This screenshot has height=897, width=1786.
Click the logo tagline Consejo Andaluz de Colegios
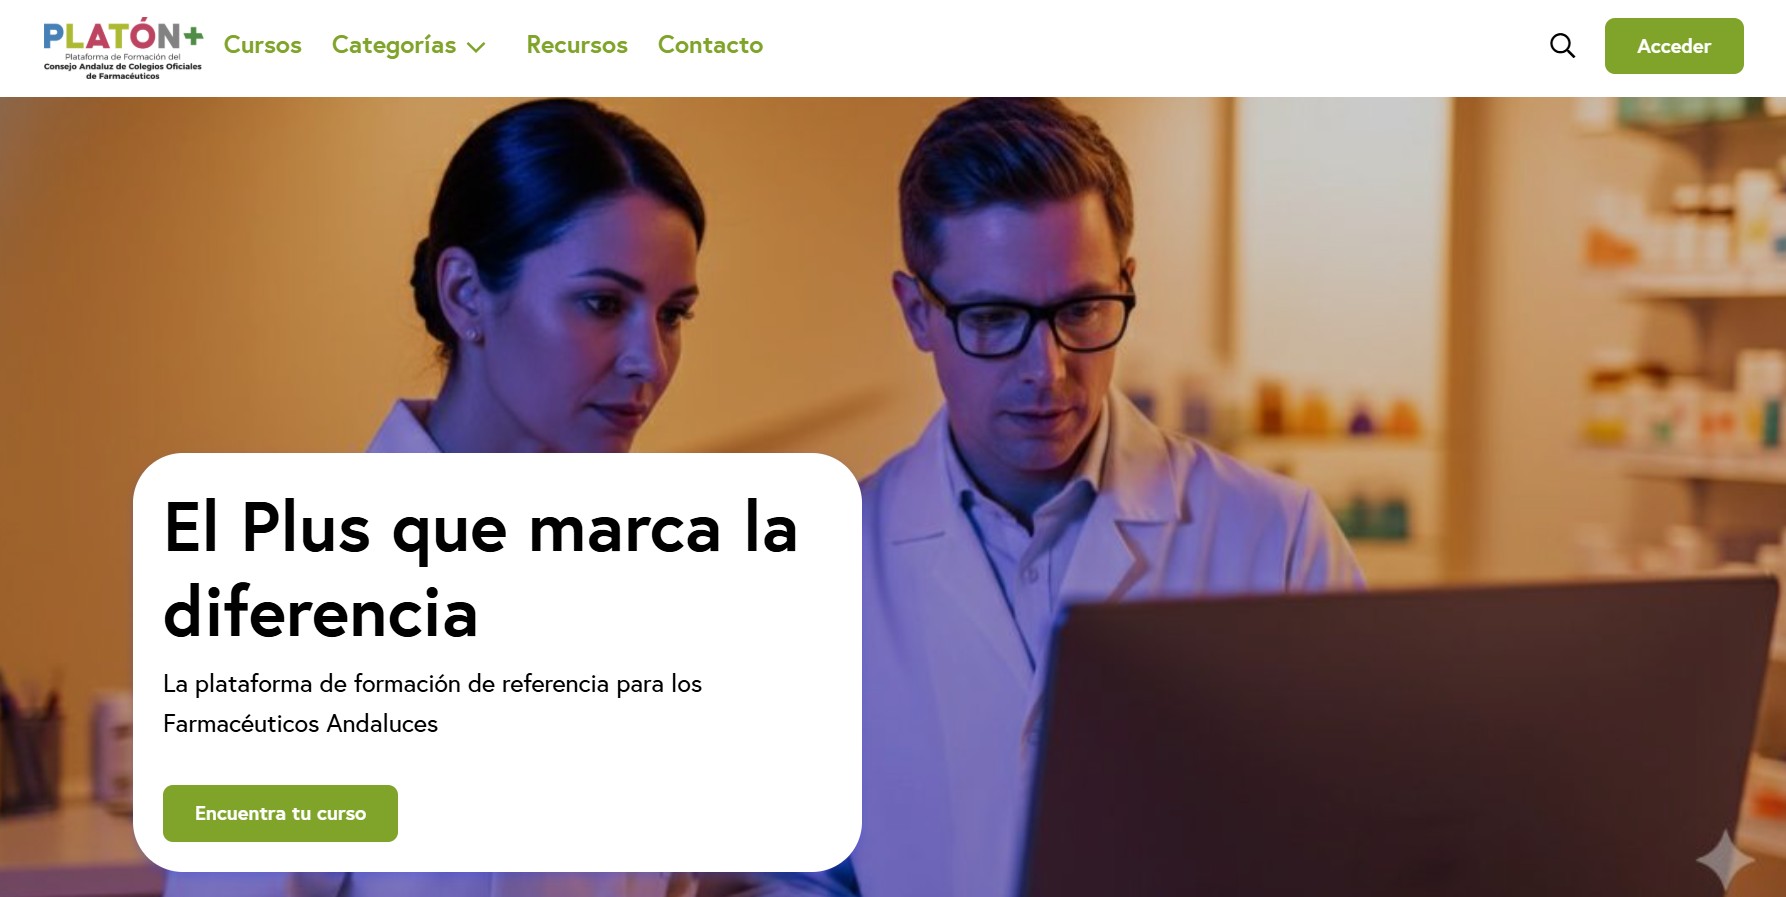(x=122, y=71)
